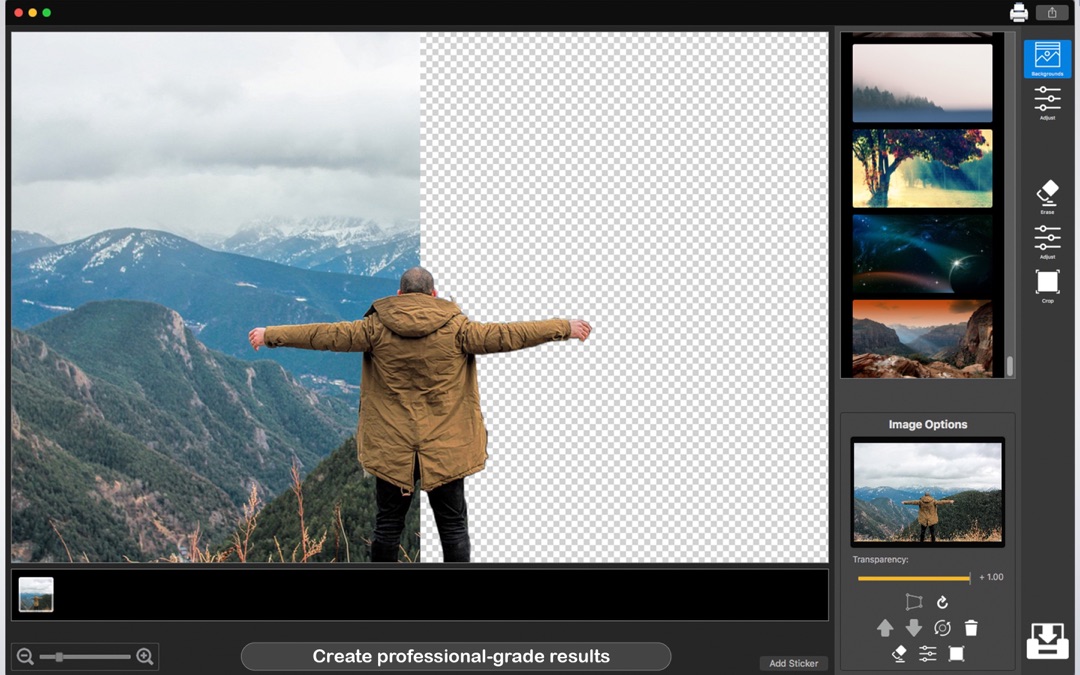Image resolution: width=1080 pixels, height=675 pixels.
Task: Move layer down with the down arrow
Action: 913,627
